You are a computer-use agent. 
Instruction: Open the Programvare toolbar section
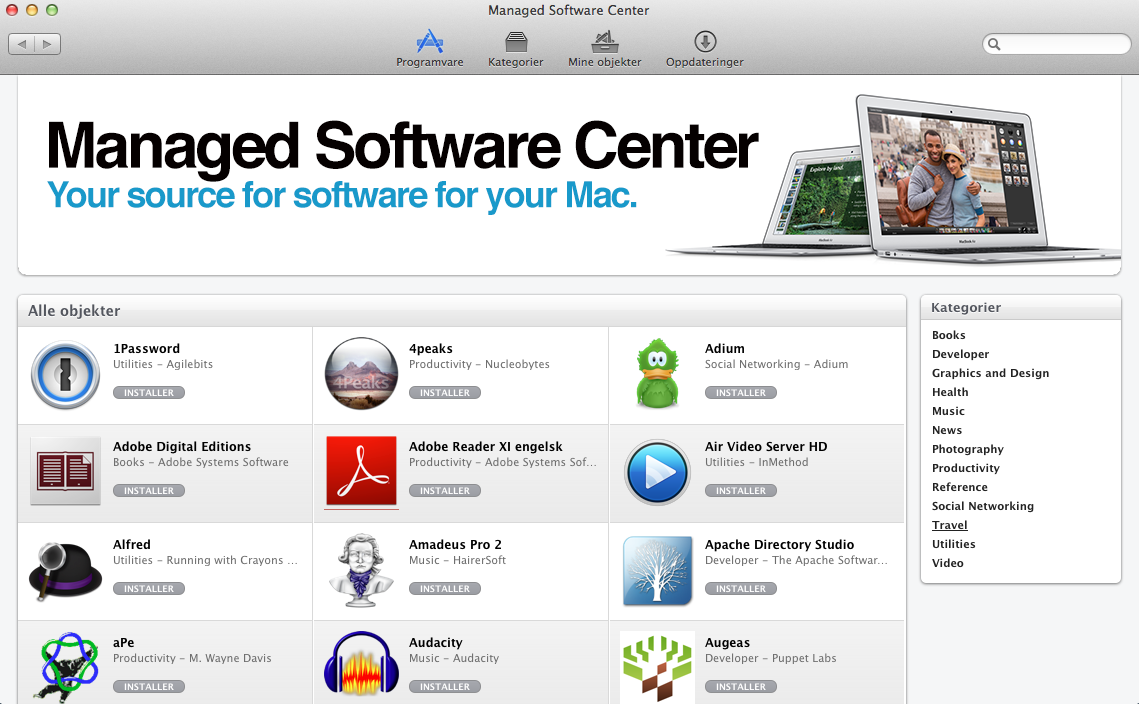pyautogui.click(x=429, y=48)
